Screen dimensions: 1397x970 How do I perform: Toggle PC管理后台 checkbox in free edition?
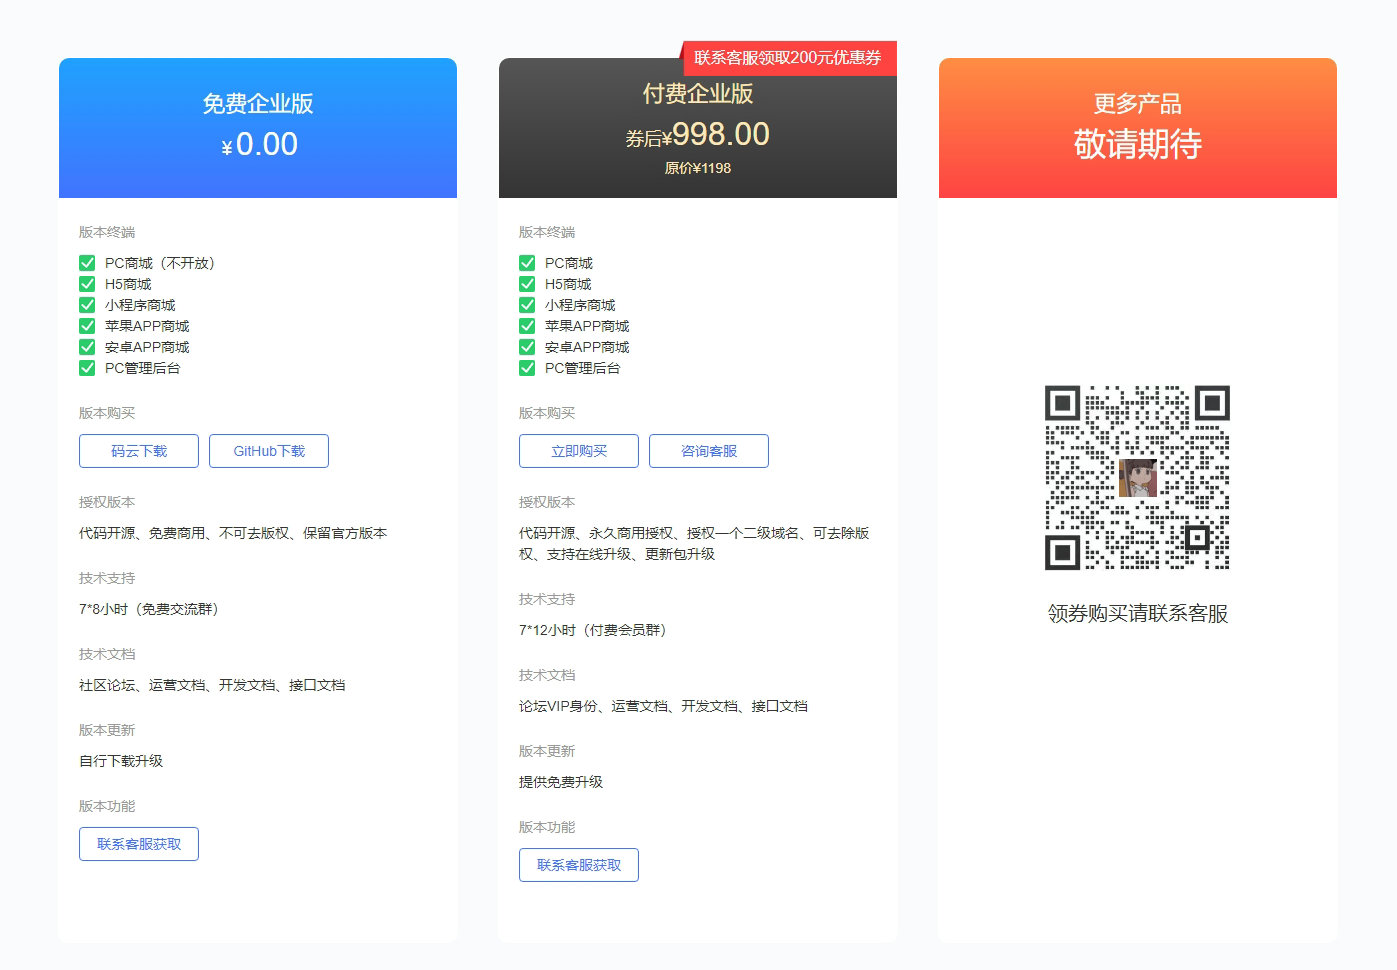(87, 368)
